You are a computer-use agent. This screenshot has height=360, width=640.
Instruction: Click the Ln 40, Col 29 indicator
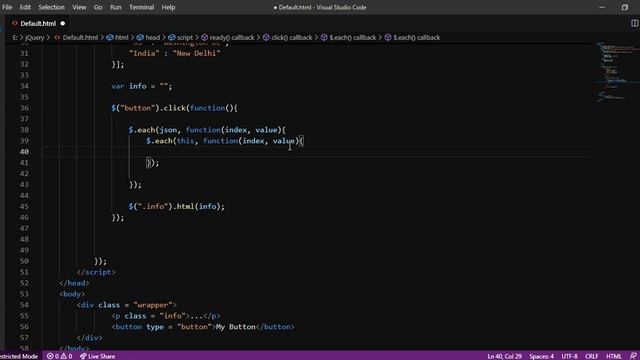tap(504, 356)
